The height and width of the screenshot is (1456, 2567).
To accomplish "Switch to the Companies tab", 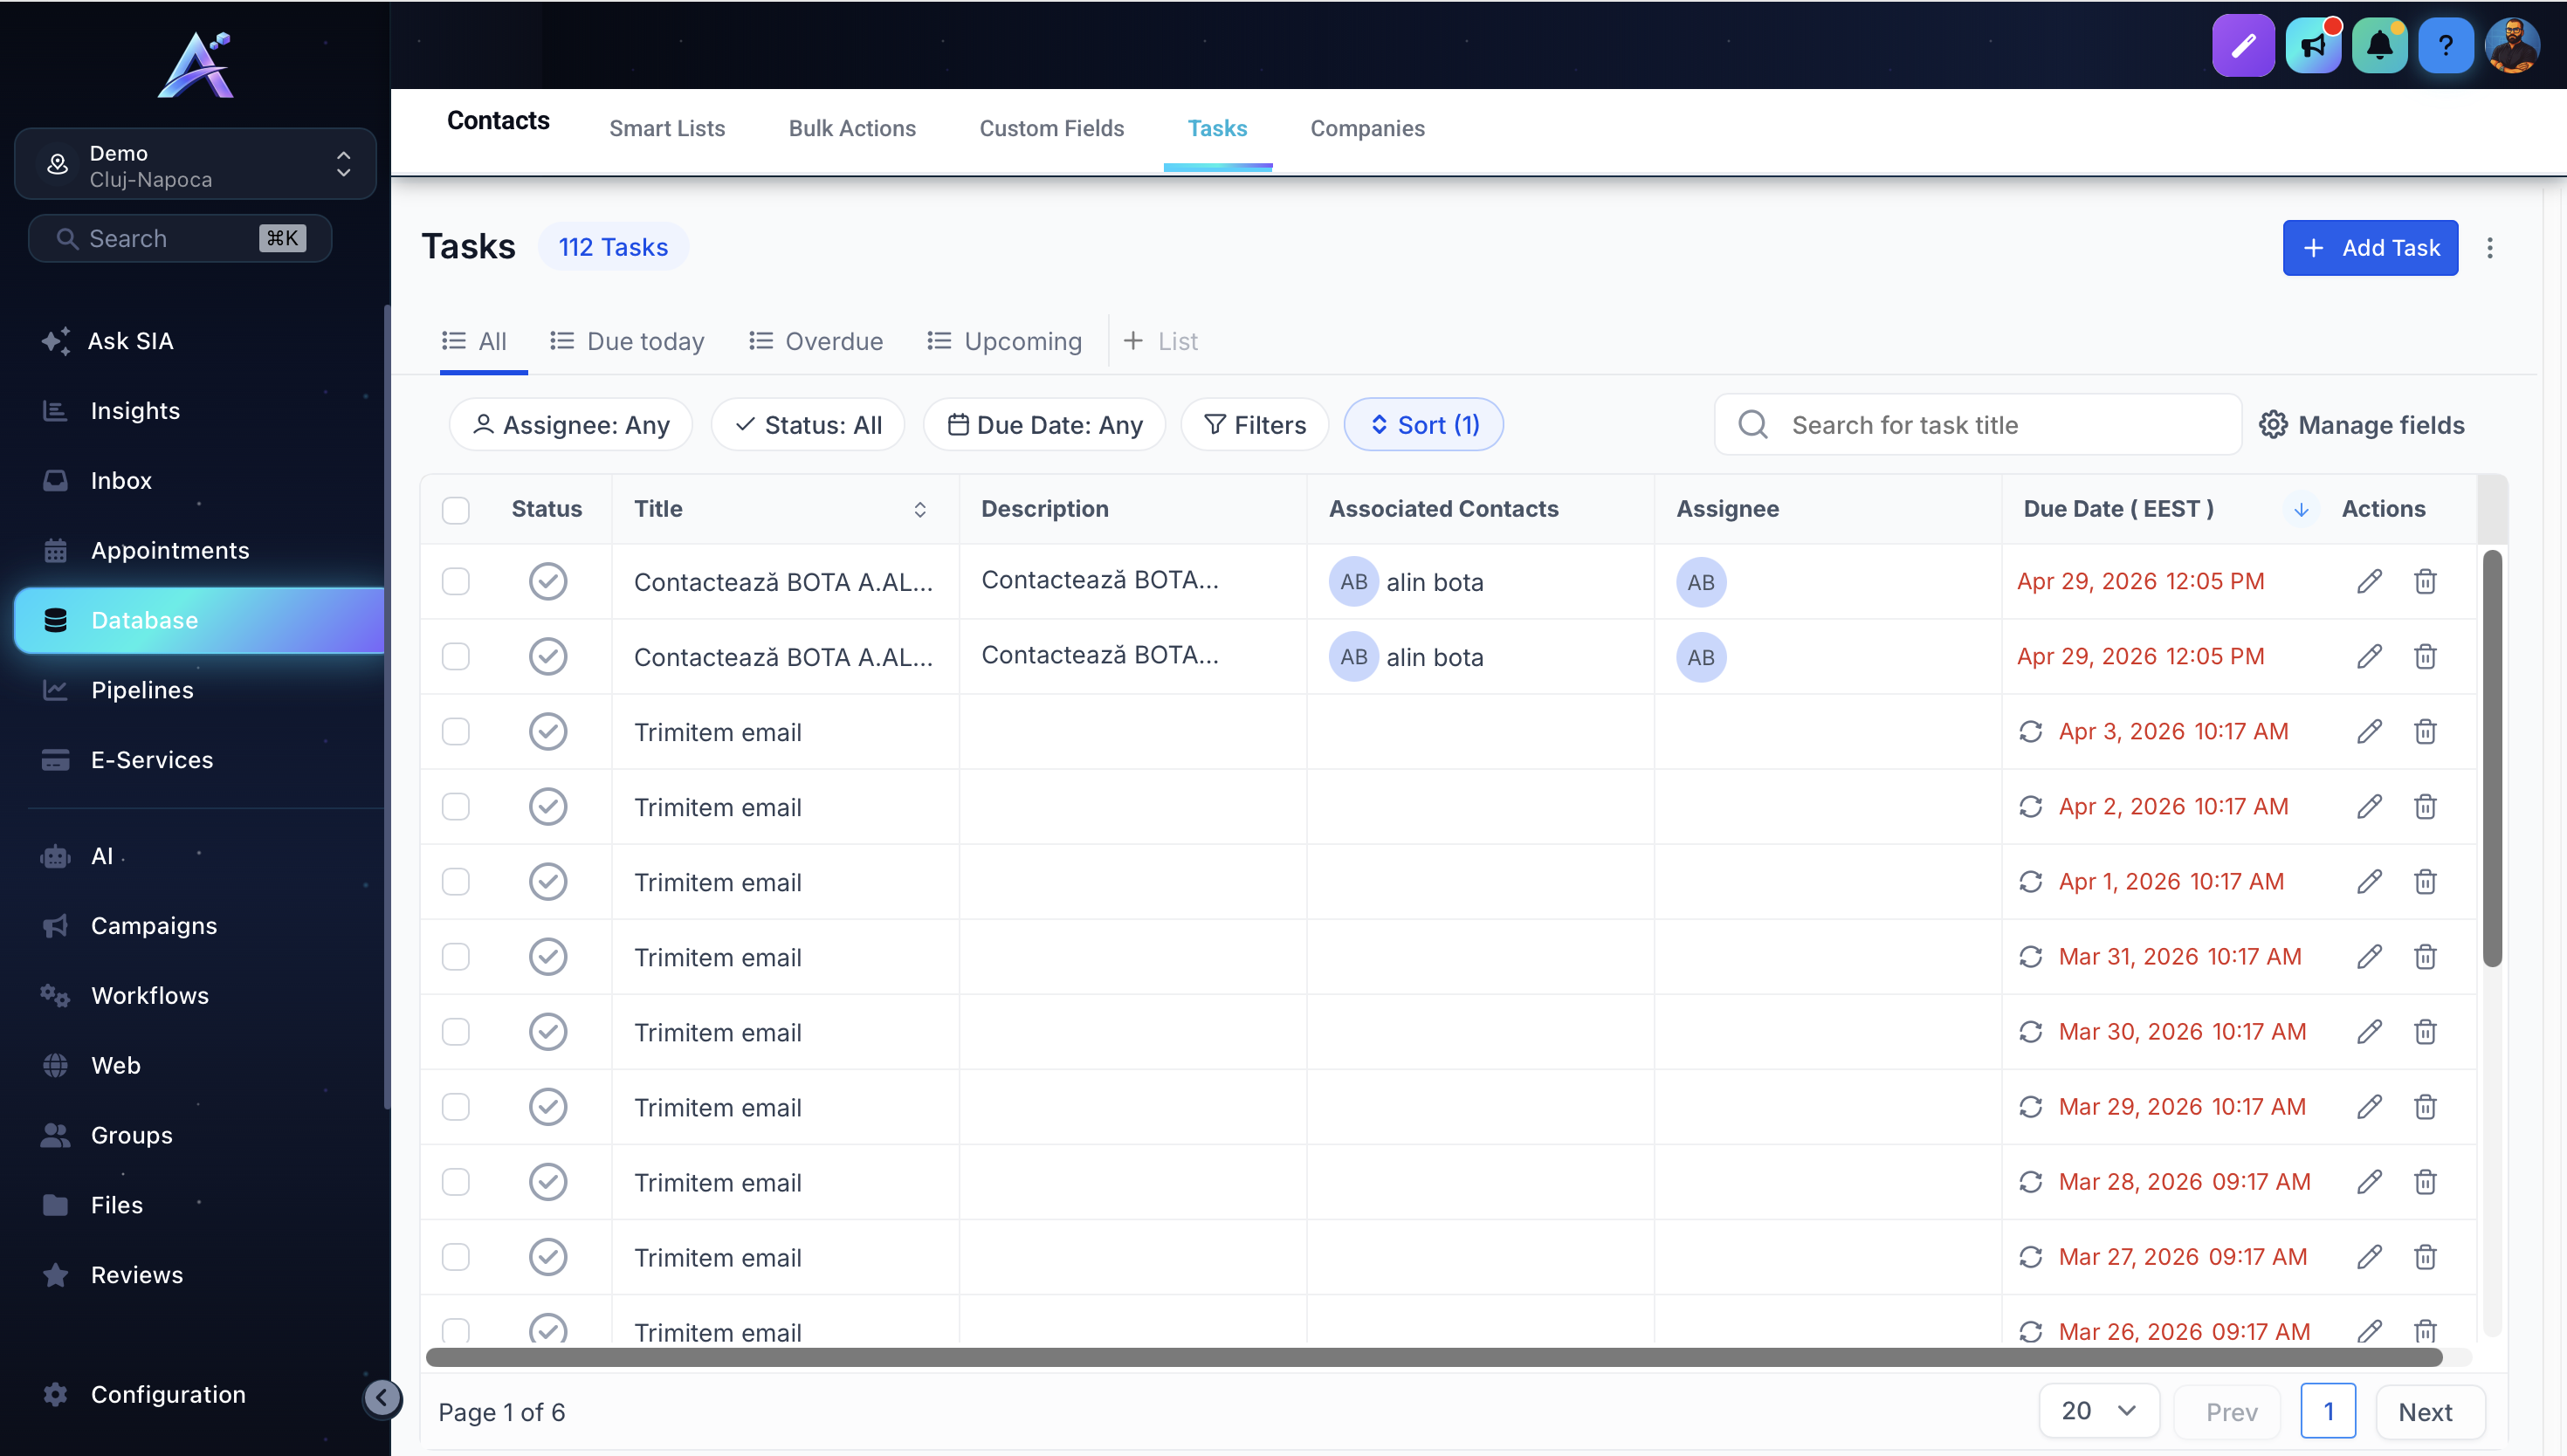I will pyautogui.click(x=1367, y=128).
